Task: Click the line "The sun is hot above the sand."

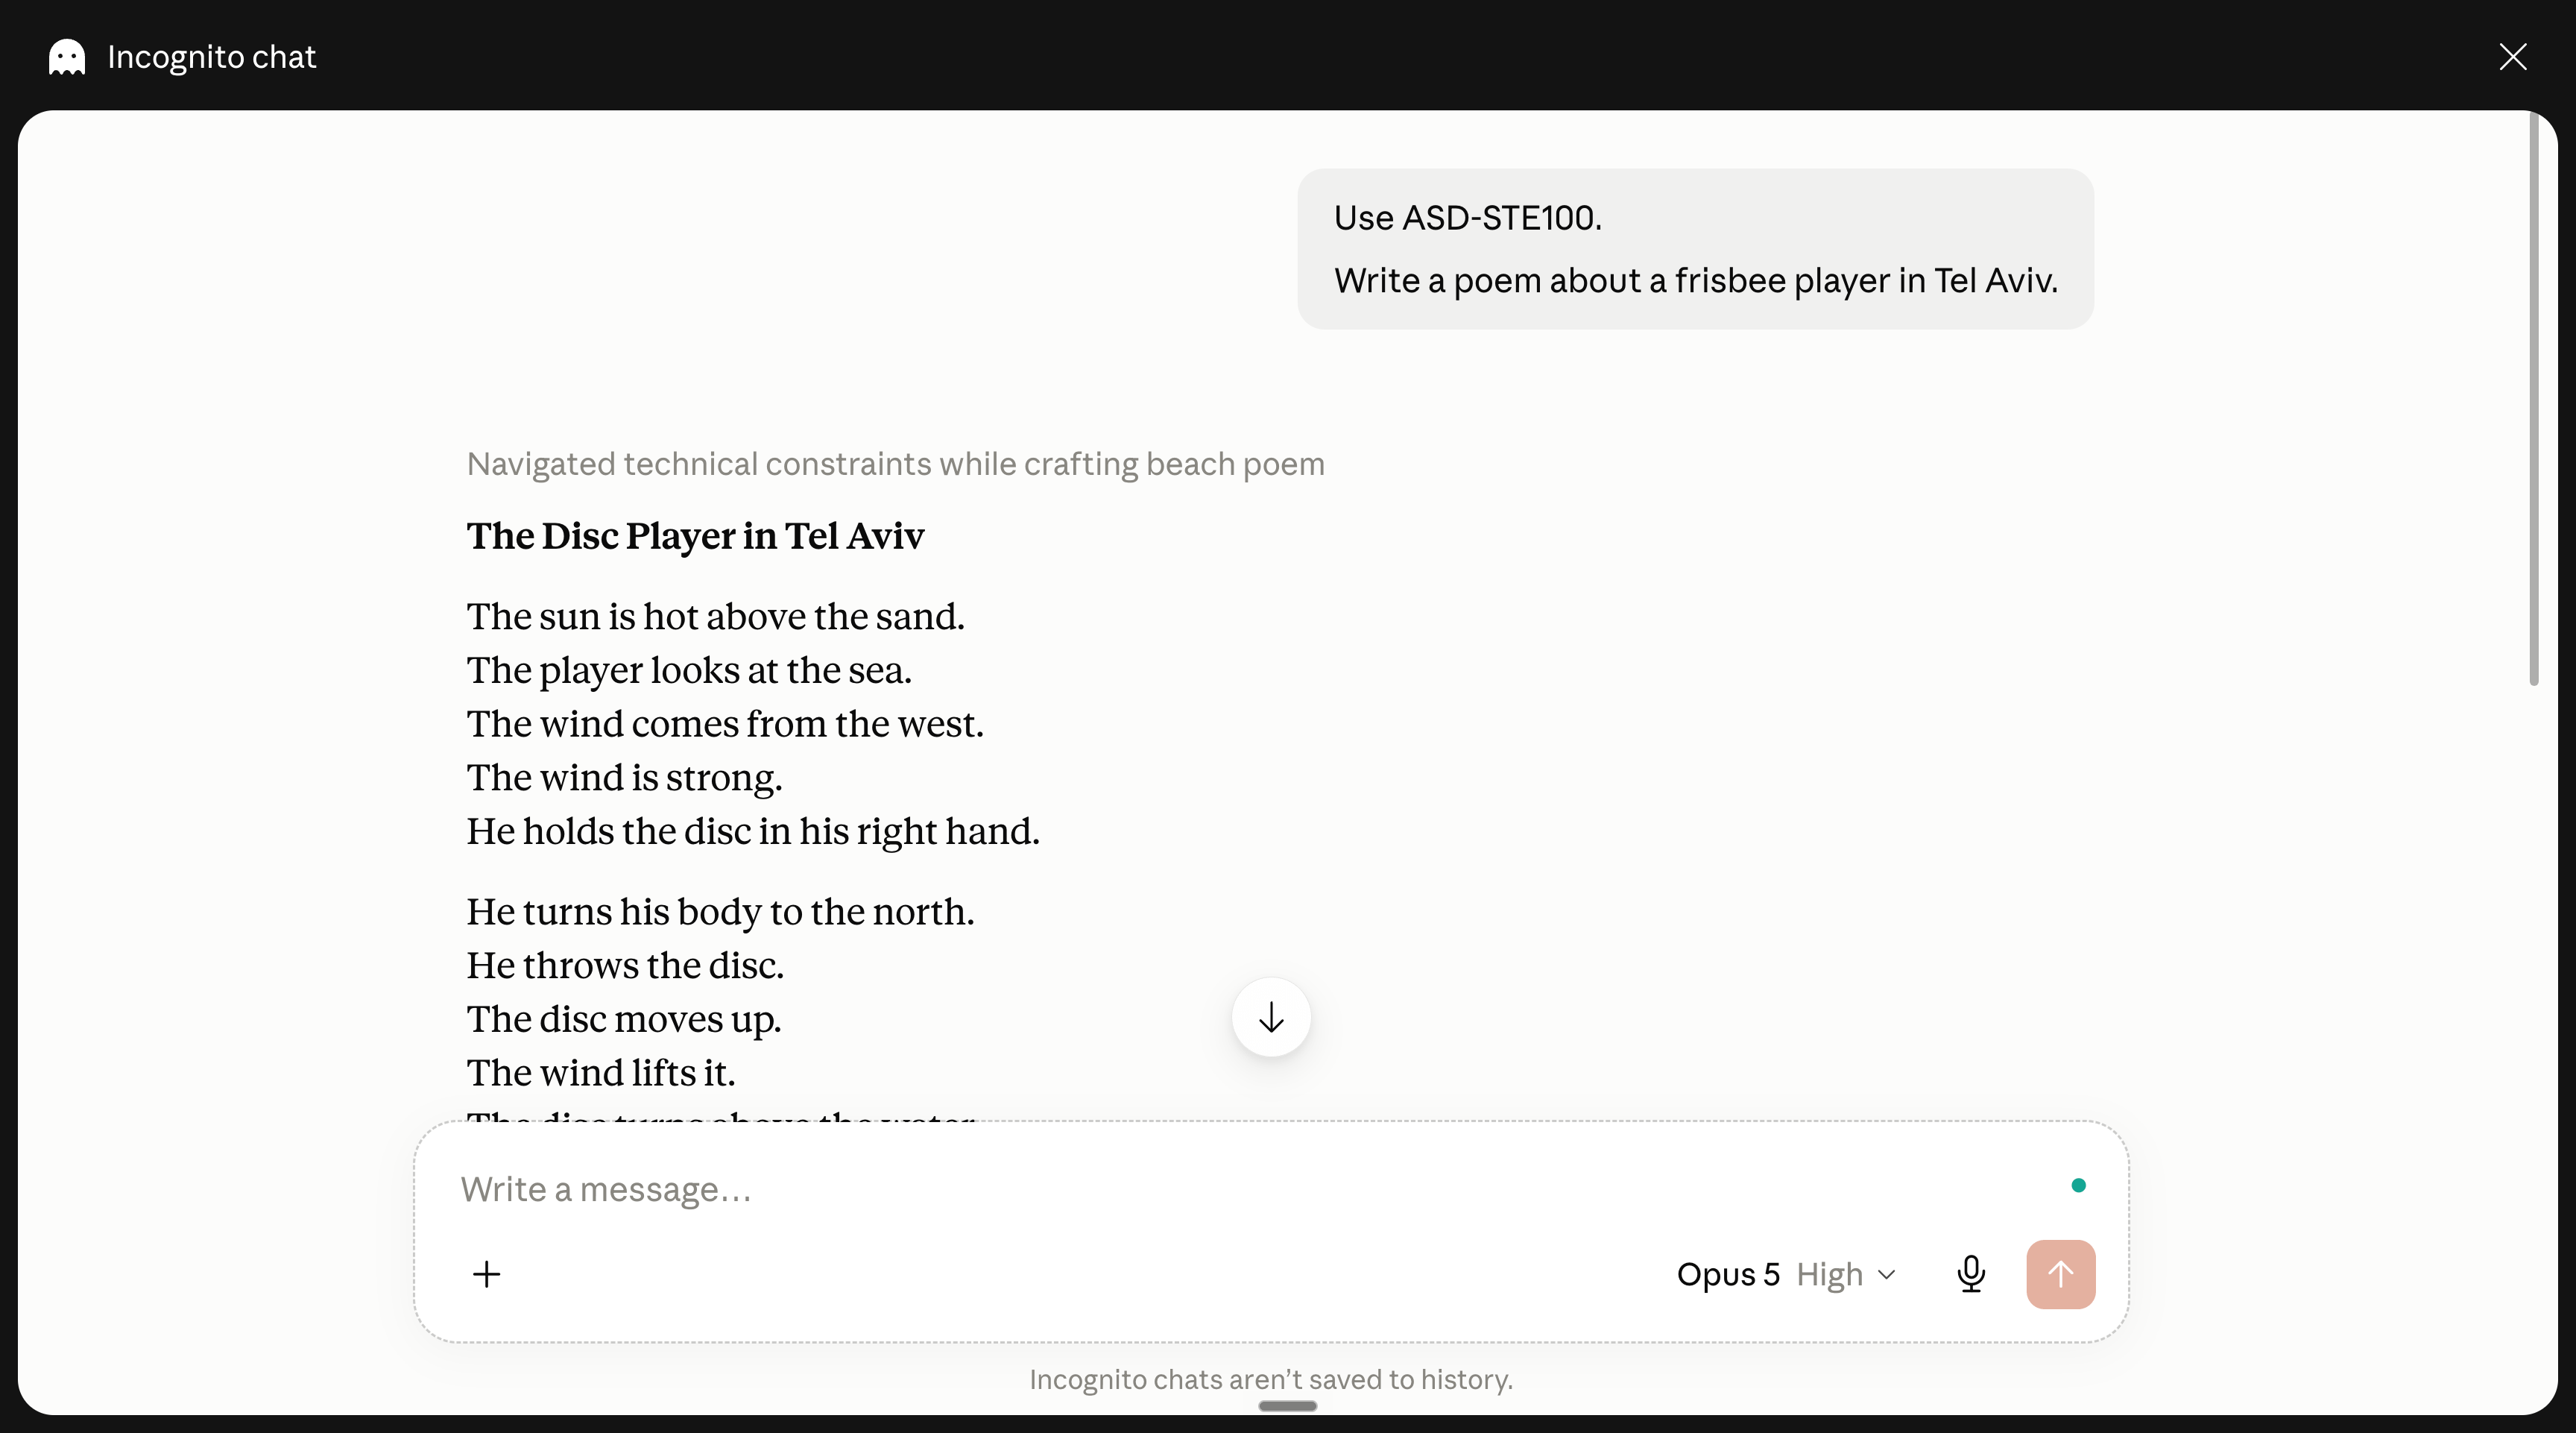Action: 715,617
